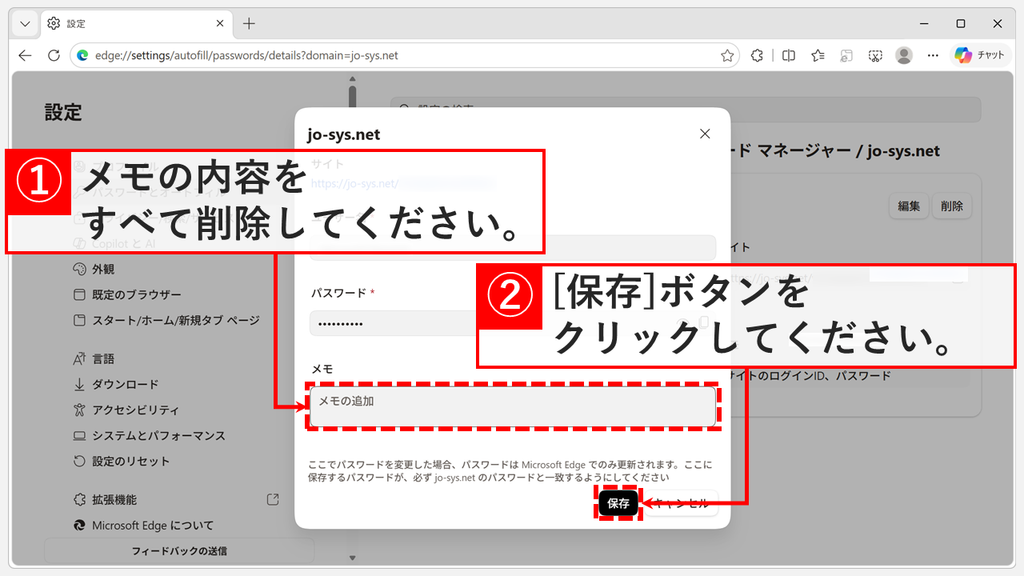Screen dimensions: 1024x576
Task: Click the アクセシビリティ icon in sidebar
Action: point(79,409)
